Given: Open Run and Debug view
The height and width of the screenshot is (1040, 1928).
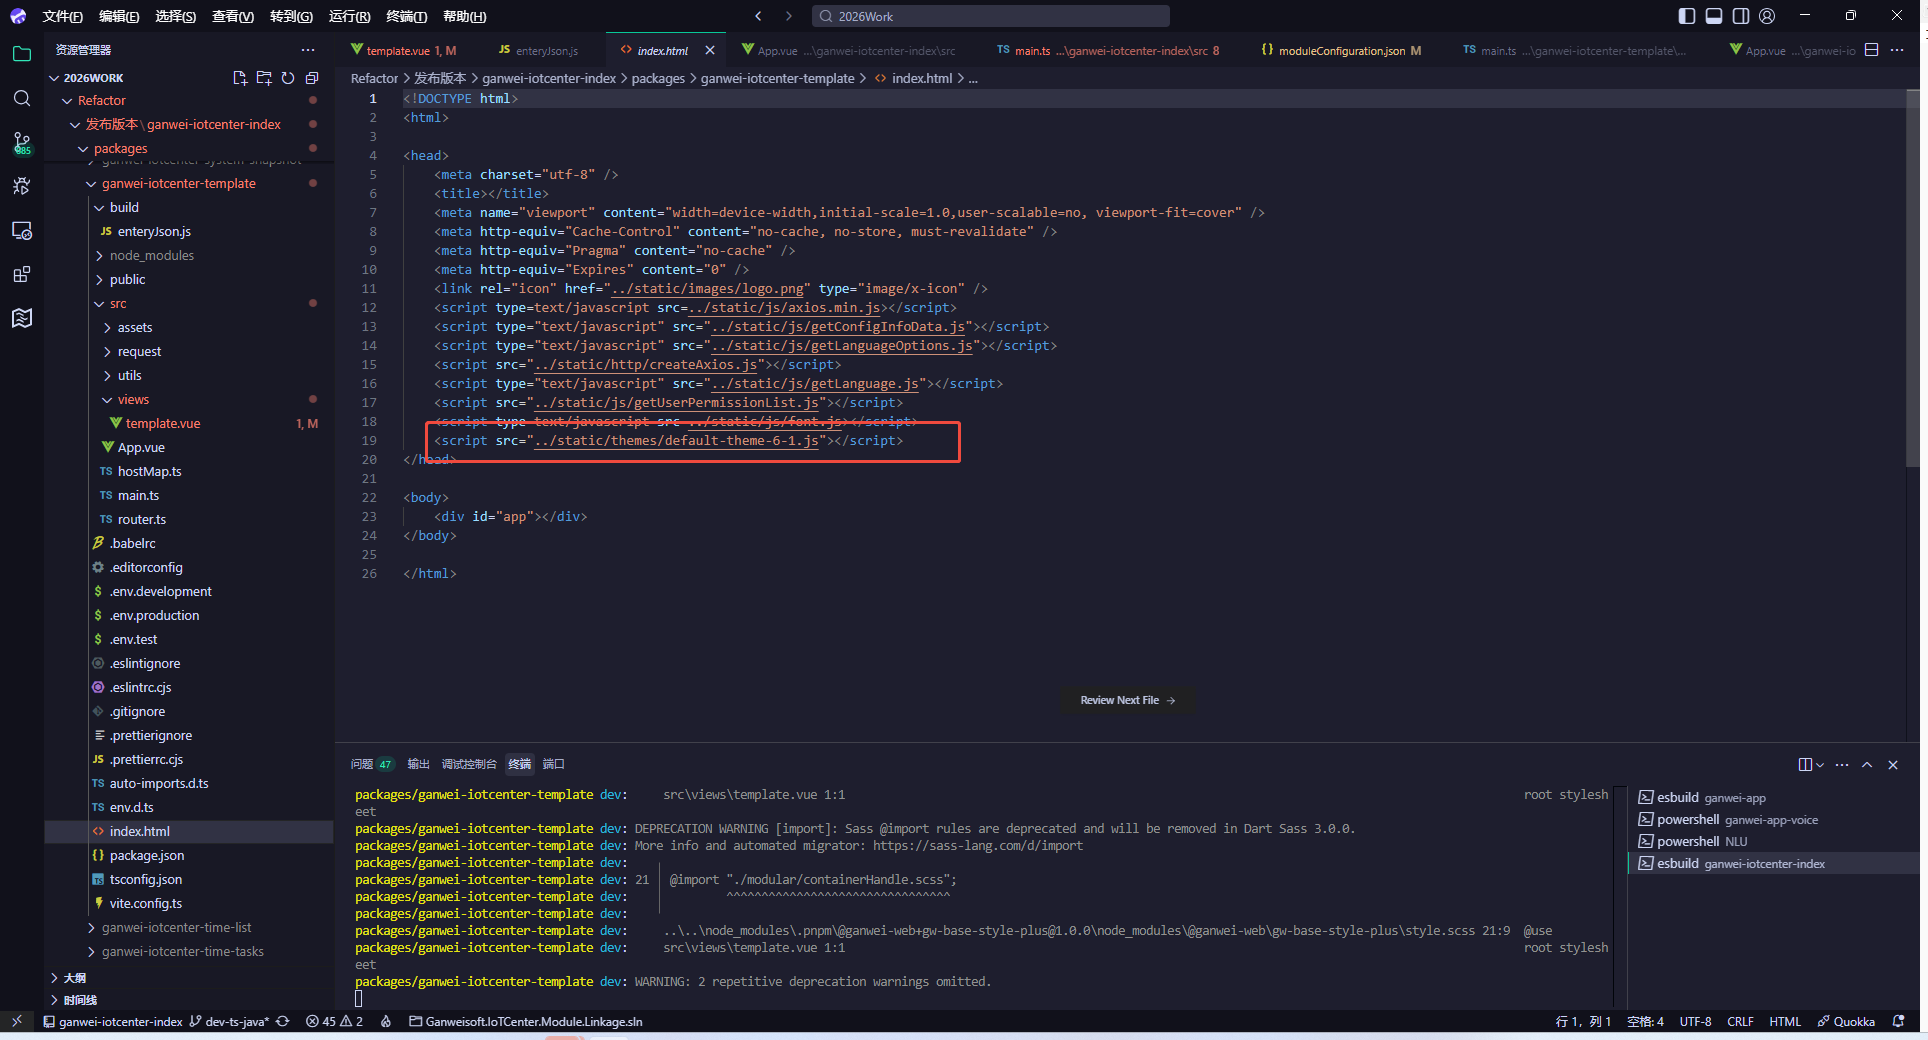Looking at the screenshot, I should 22,186.
